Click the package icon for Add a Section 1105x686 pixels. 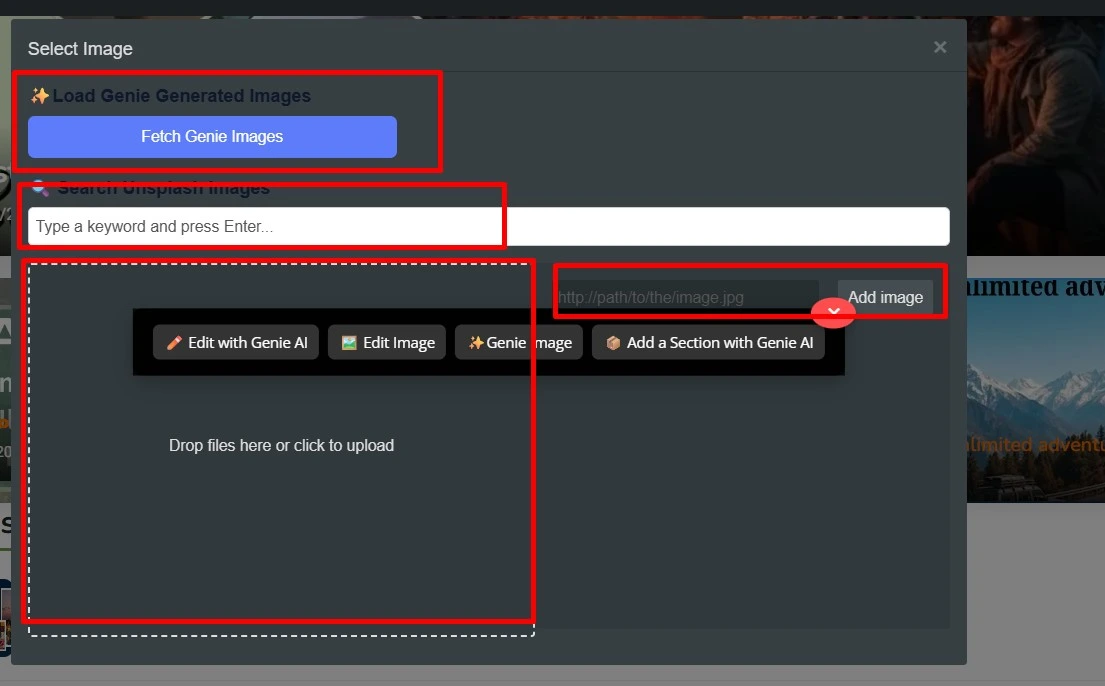613,343
